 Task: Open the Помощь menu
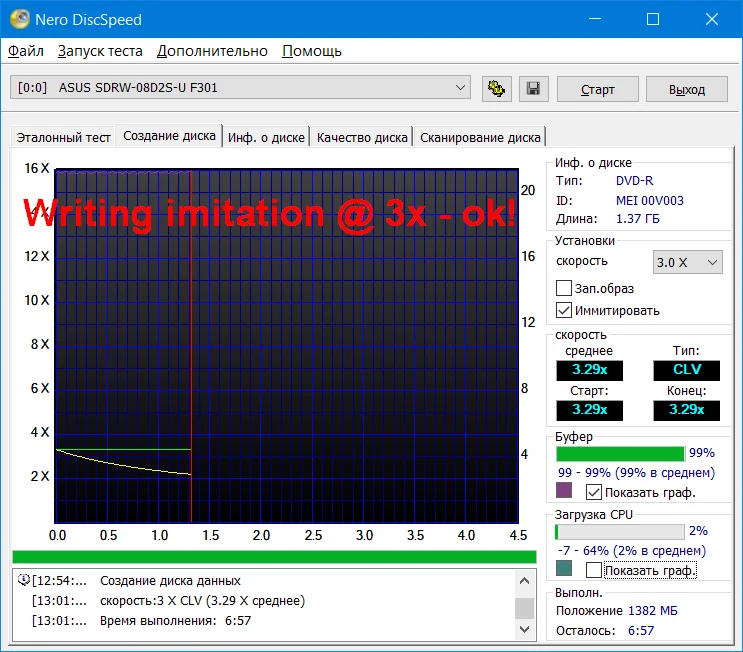[312, 51]
